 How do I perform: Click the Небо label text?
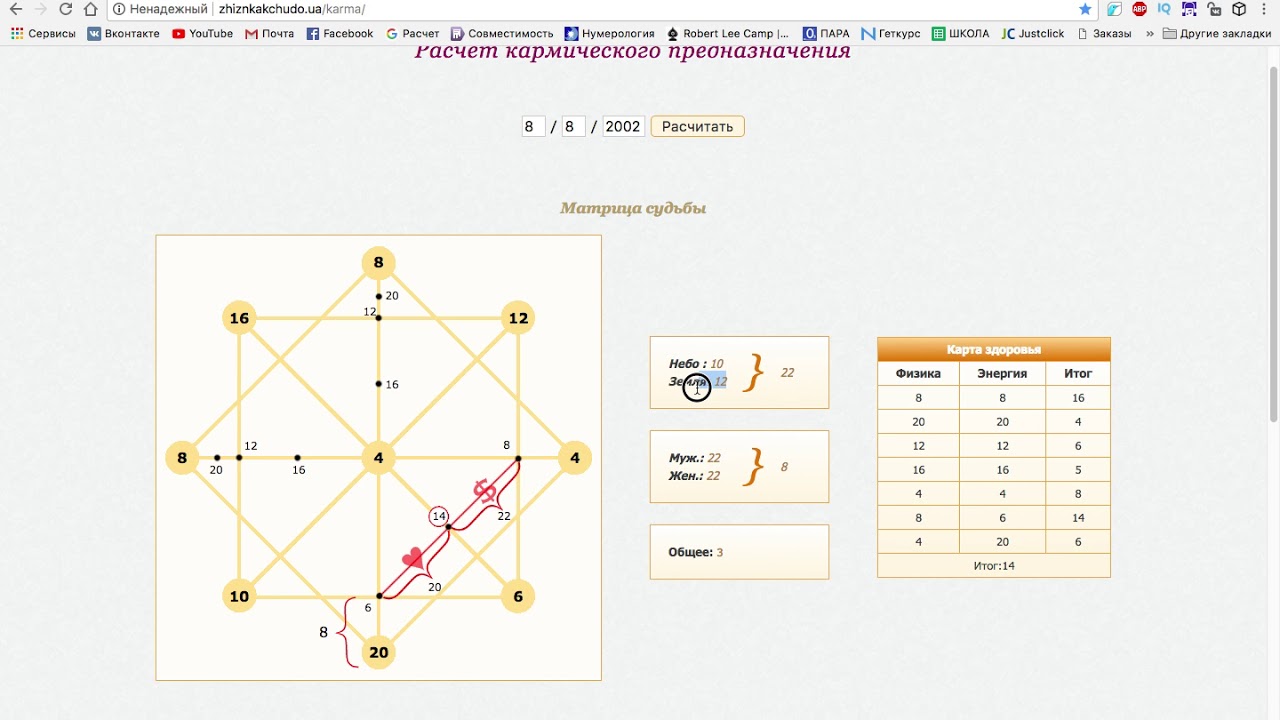pyautogui.click(x=688, y=364)
